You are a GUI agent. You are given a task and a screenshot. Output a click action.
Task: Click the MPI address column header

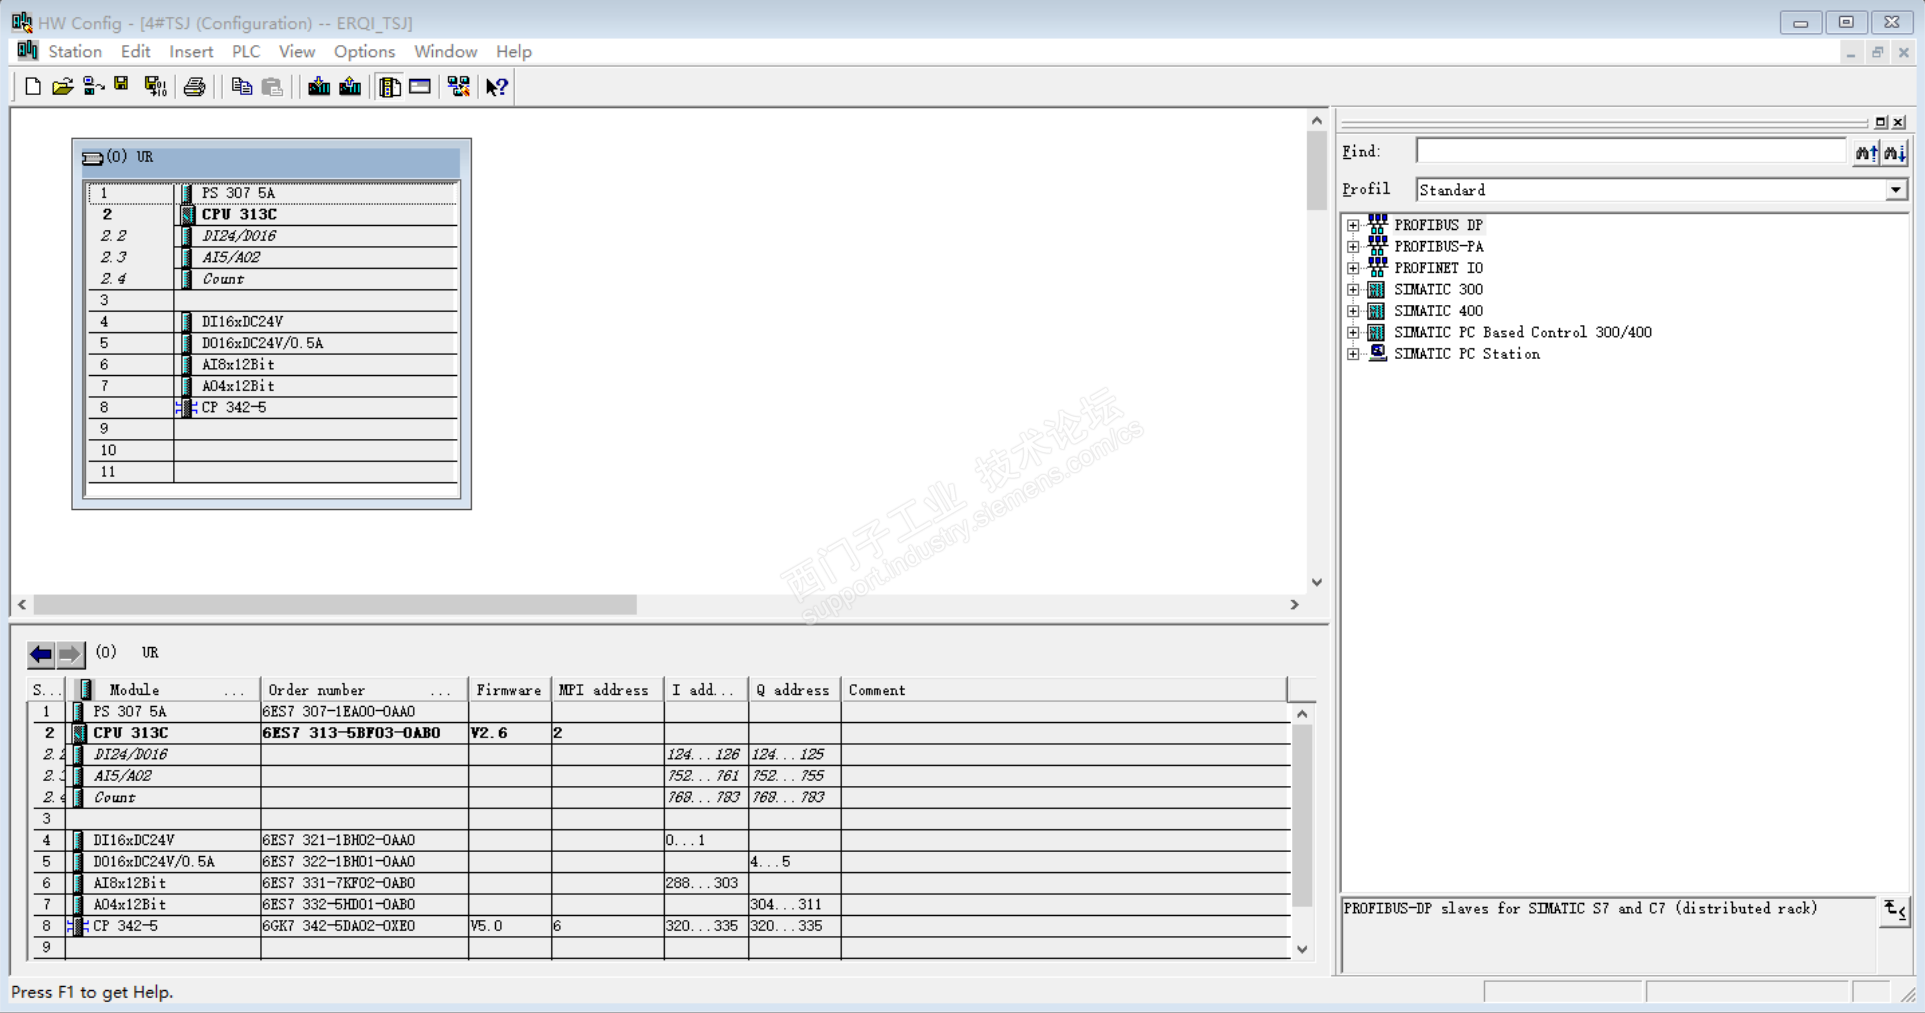(x=607, y=690)
